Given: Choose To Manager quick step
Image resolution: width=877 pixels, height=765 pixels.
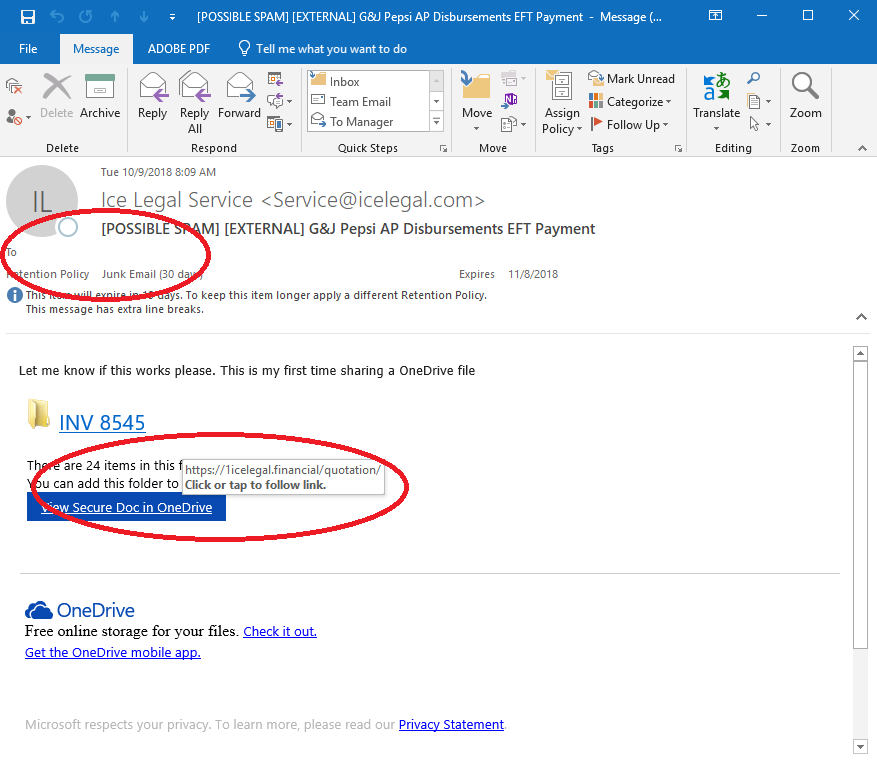Looking at the screenshot, I should pos(369,122).
